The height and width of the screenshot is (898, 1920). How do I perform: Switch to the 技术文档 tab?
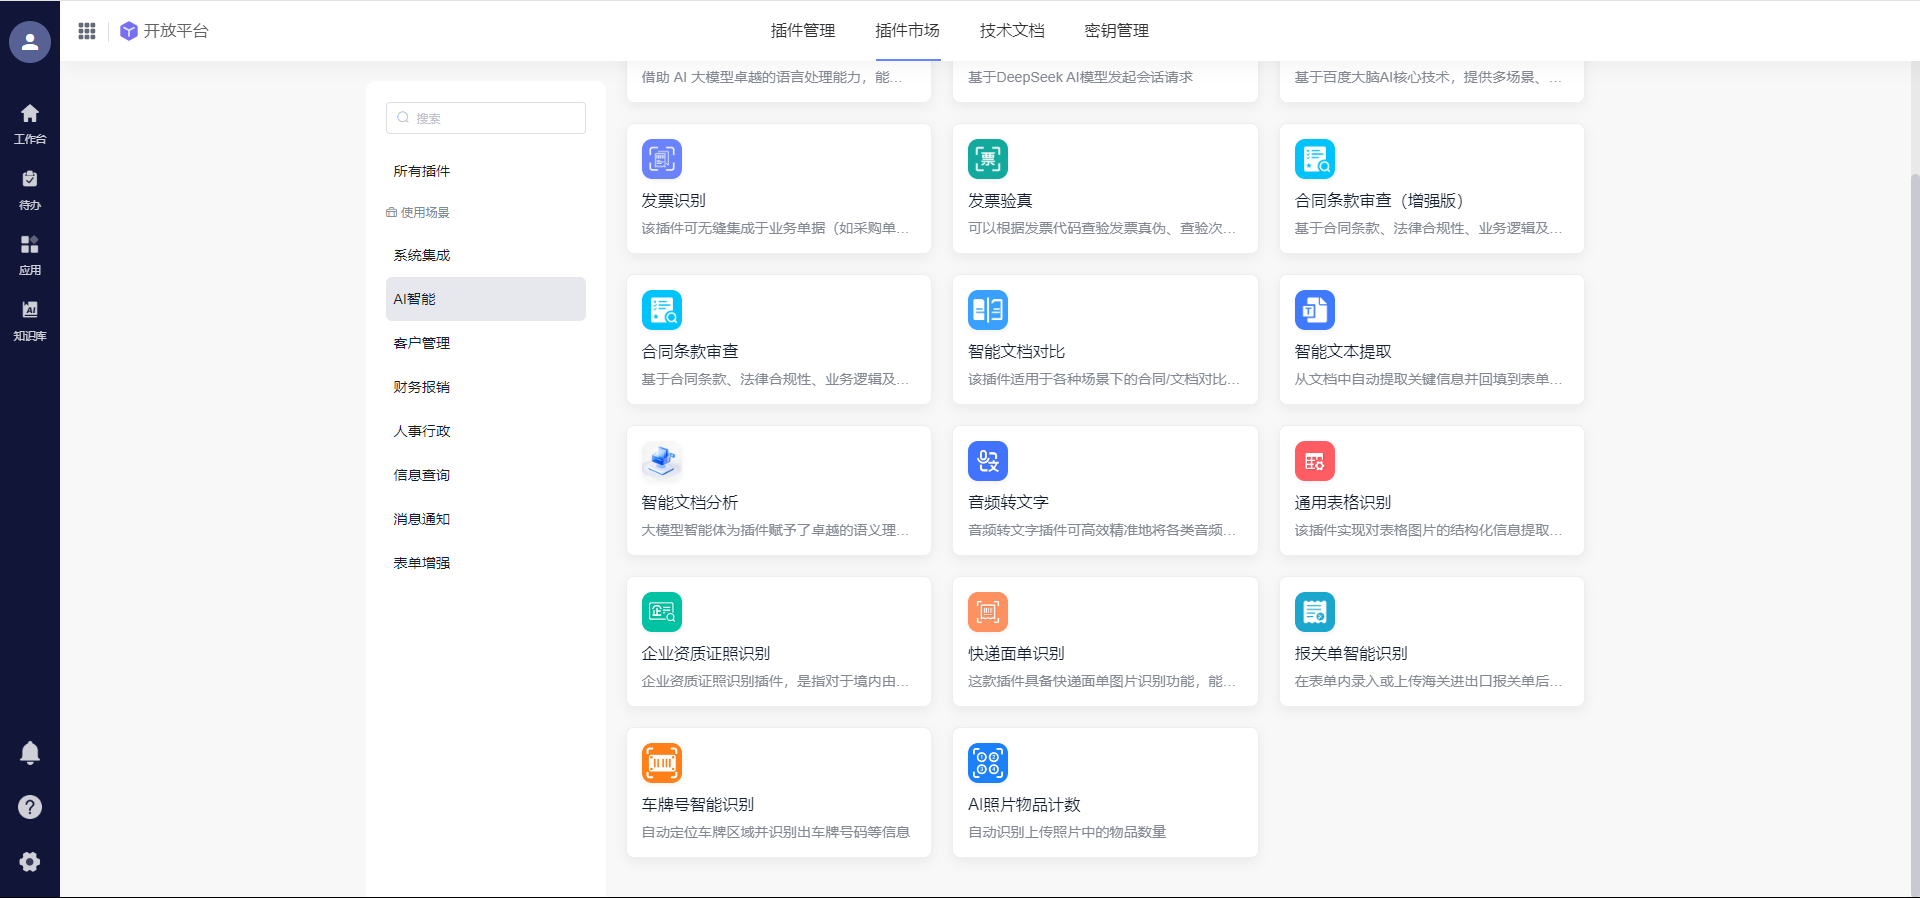(x=1011, y=31)
